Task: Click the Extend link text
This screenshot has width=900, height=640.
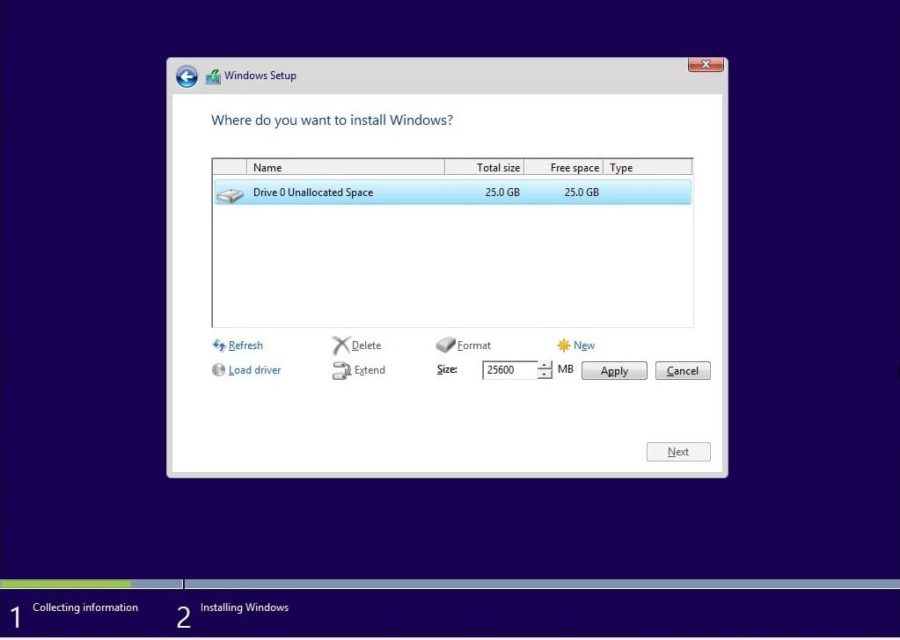Action: click(370, 370)
